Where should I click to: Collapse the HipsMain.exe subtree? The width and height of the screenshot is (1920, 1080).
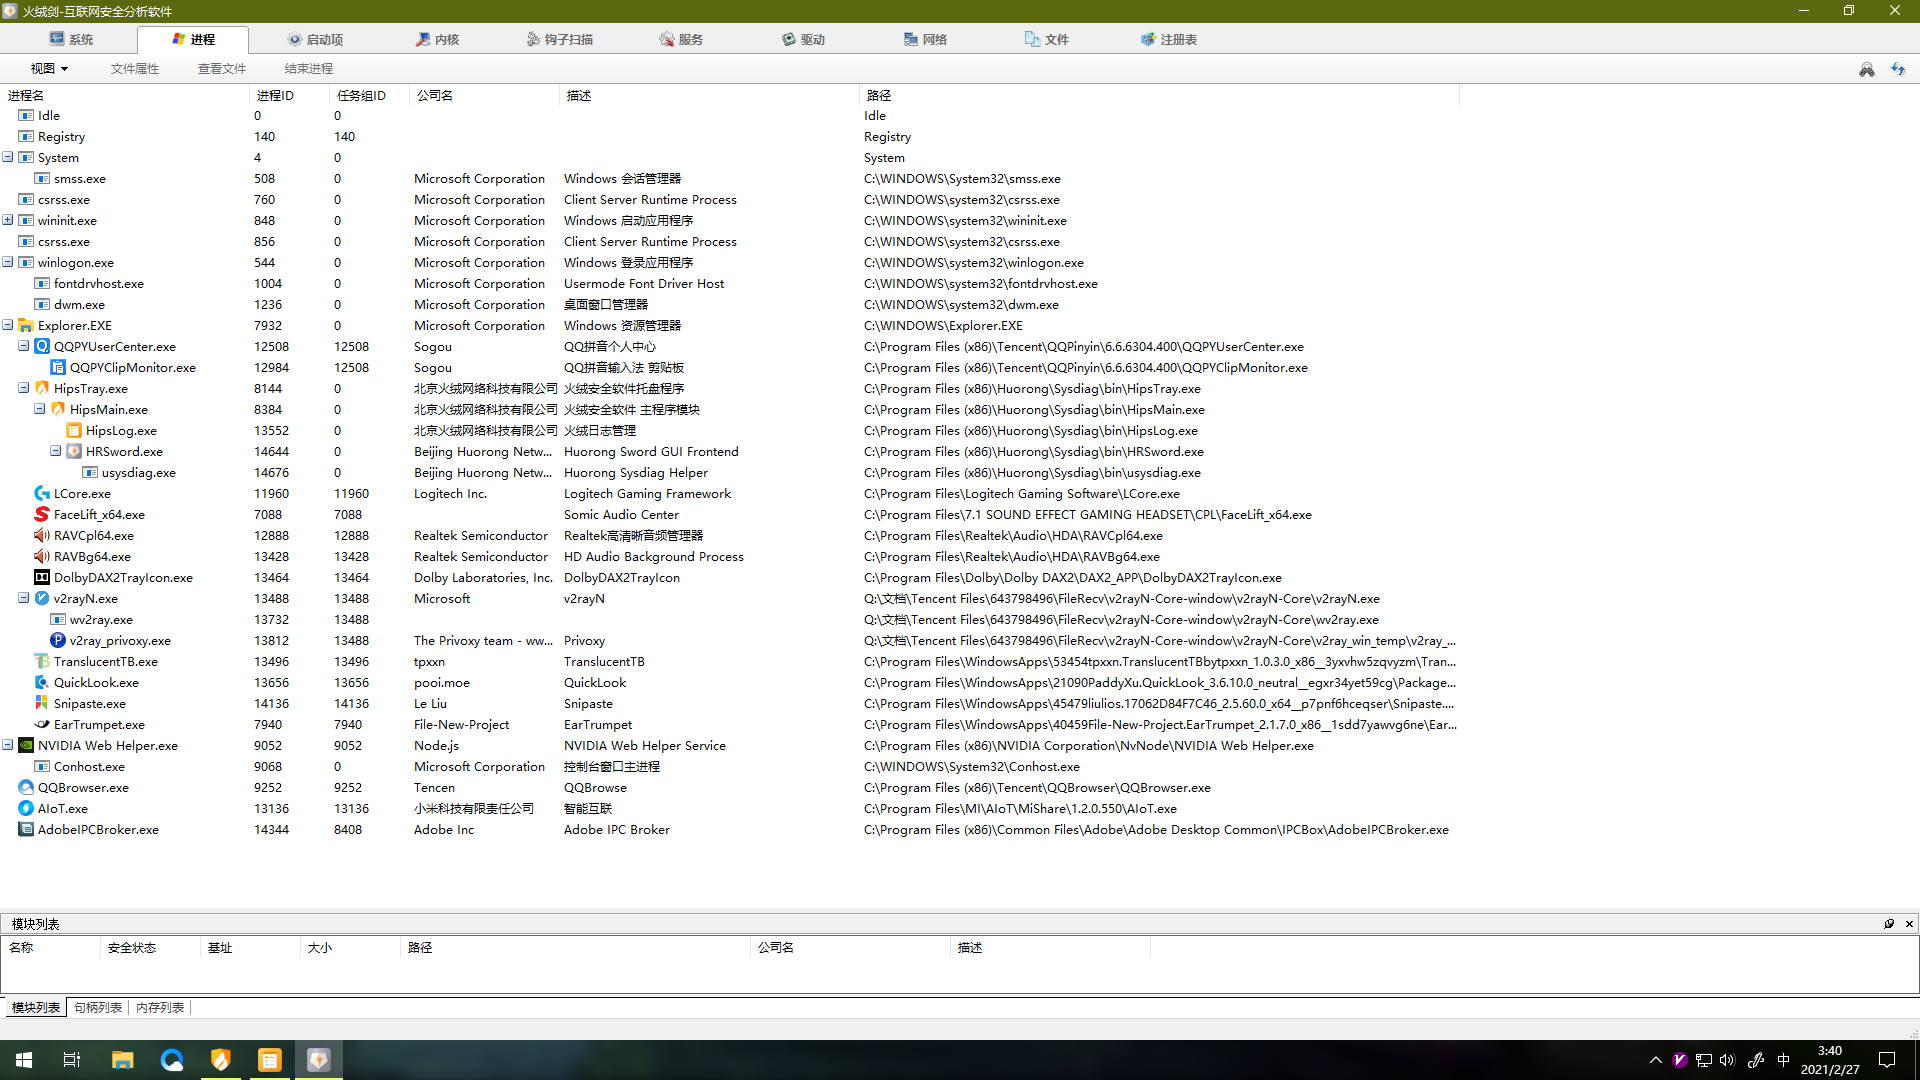pyautogui.click(x=40, y=409)
